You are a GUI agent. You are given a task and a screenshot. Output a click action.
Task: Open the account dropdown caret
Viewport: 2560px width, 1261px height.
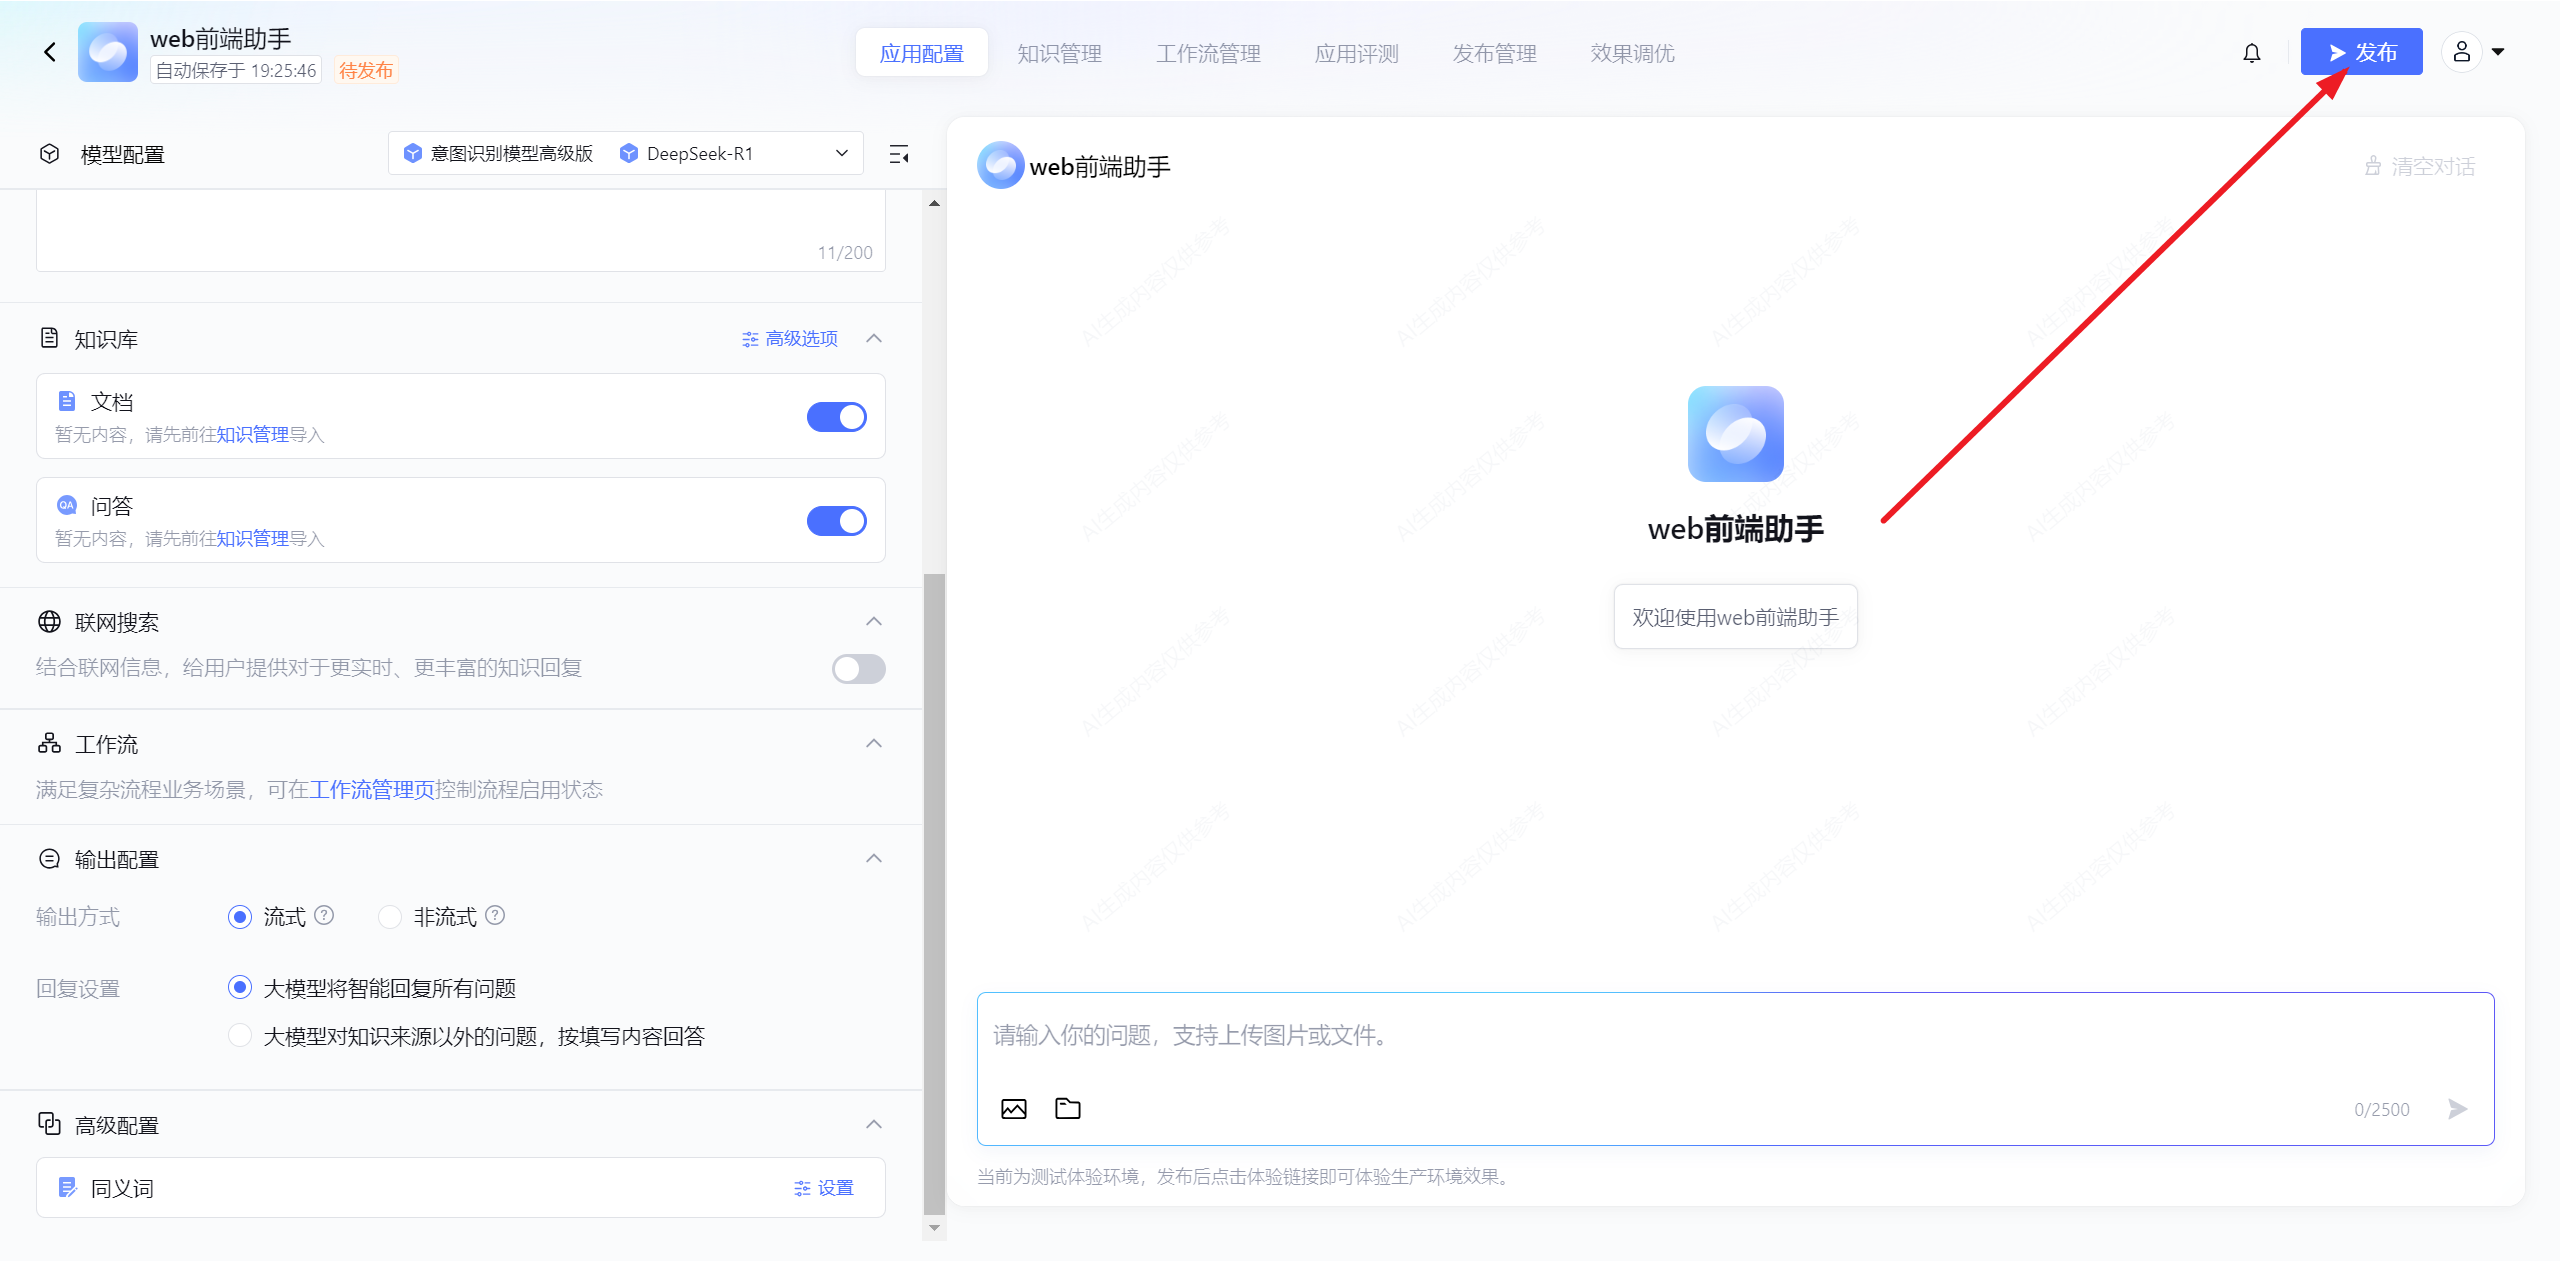coord(2498,52)
